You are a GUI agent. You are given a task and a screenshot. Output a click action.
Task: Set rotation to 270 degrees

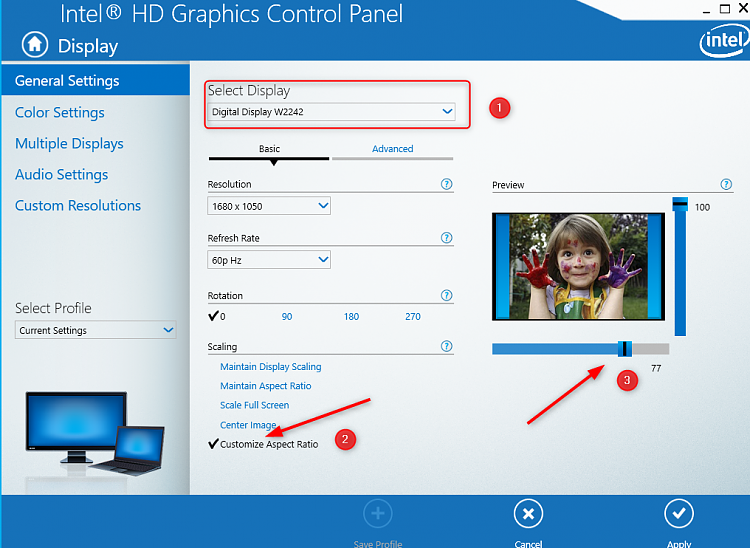[413, 317]
